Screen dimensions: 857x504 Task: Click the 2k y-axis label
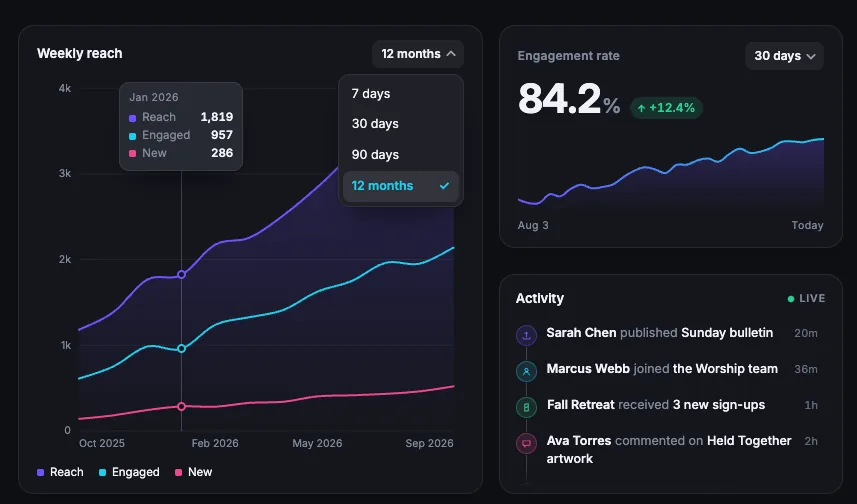tap(64, 260)
